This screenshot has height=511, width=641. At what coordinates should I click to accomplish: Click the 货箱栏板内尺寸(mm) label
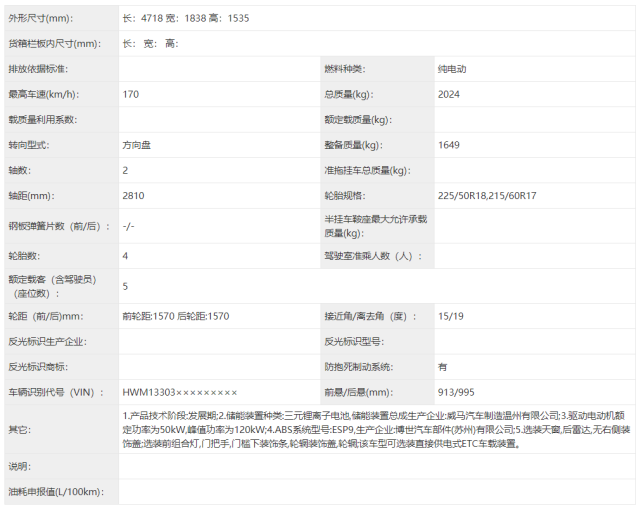(54, 44)
